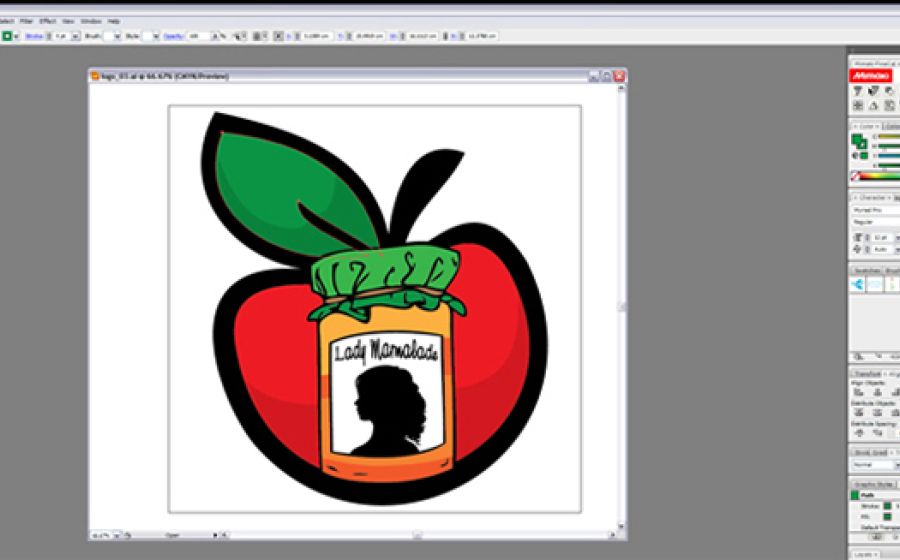Switch to the Color panel tab

pyautogui.click(x=866, y=126)
